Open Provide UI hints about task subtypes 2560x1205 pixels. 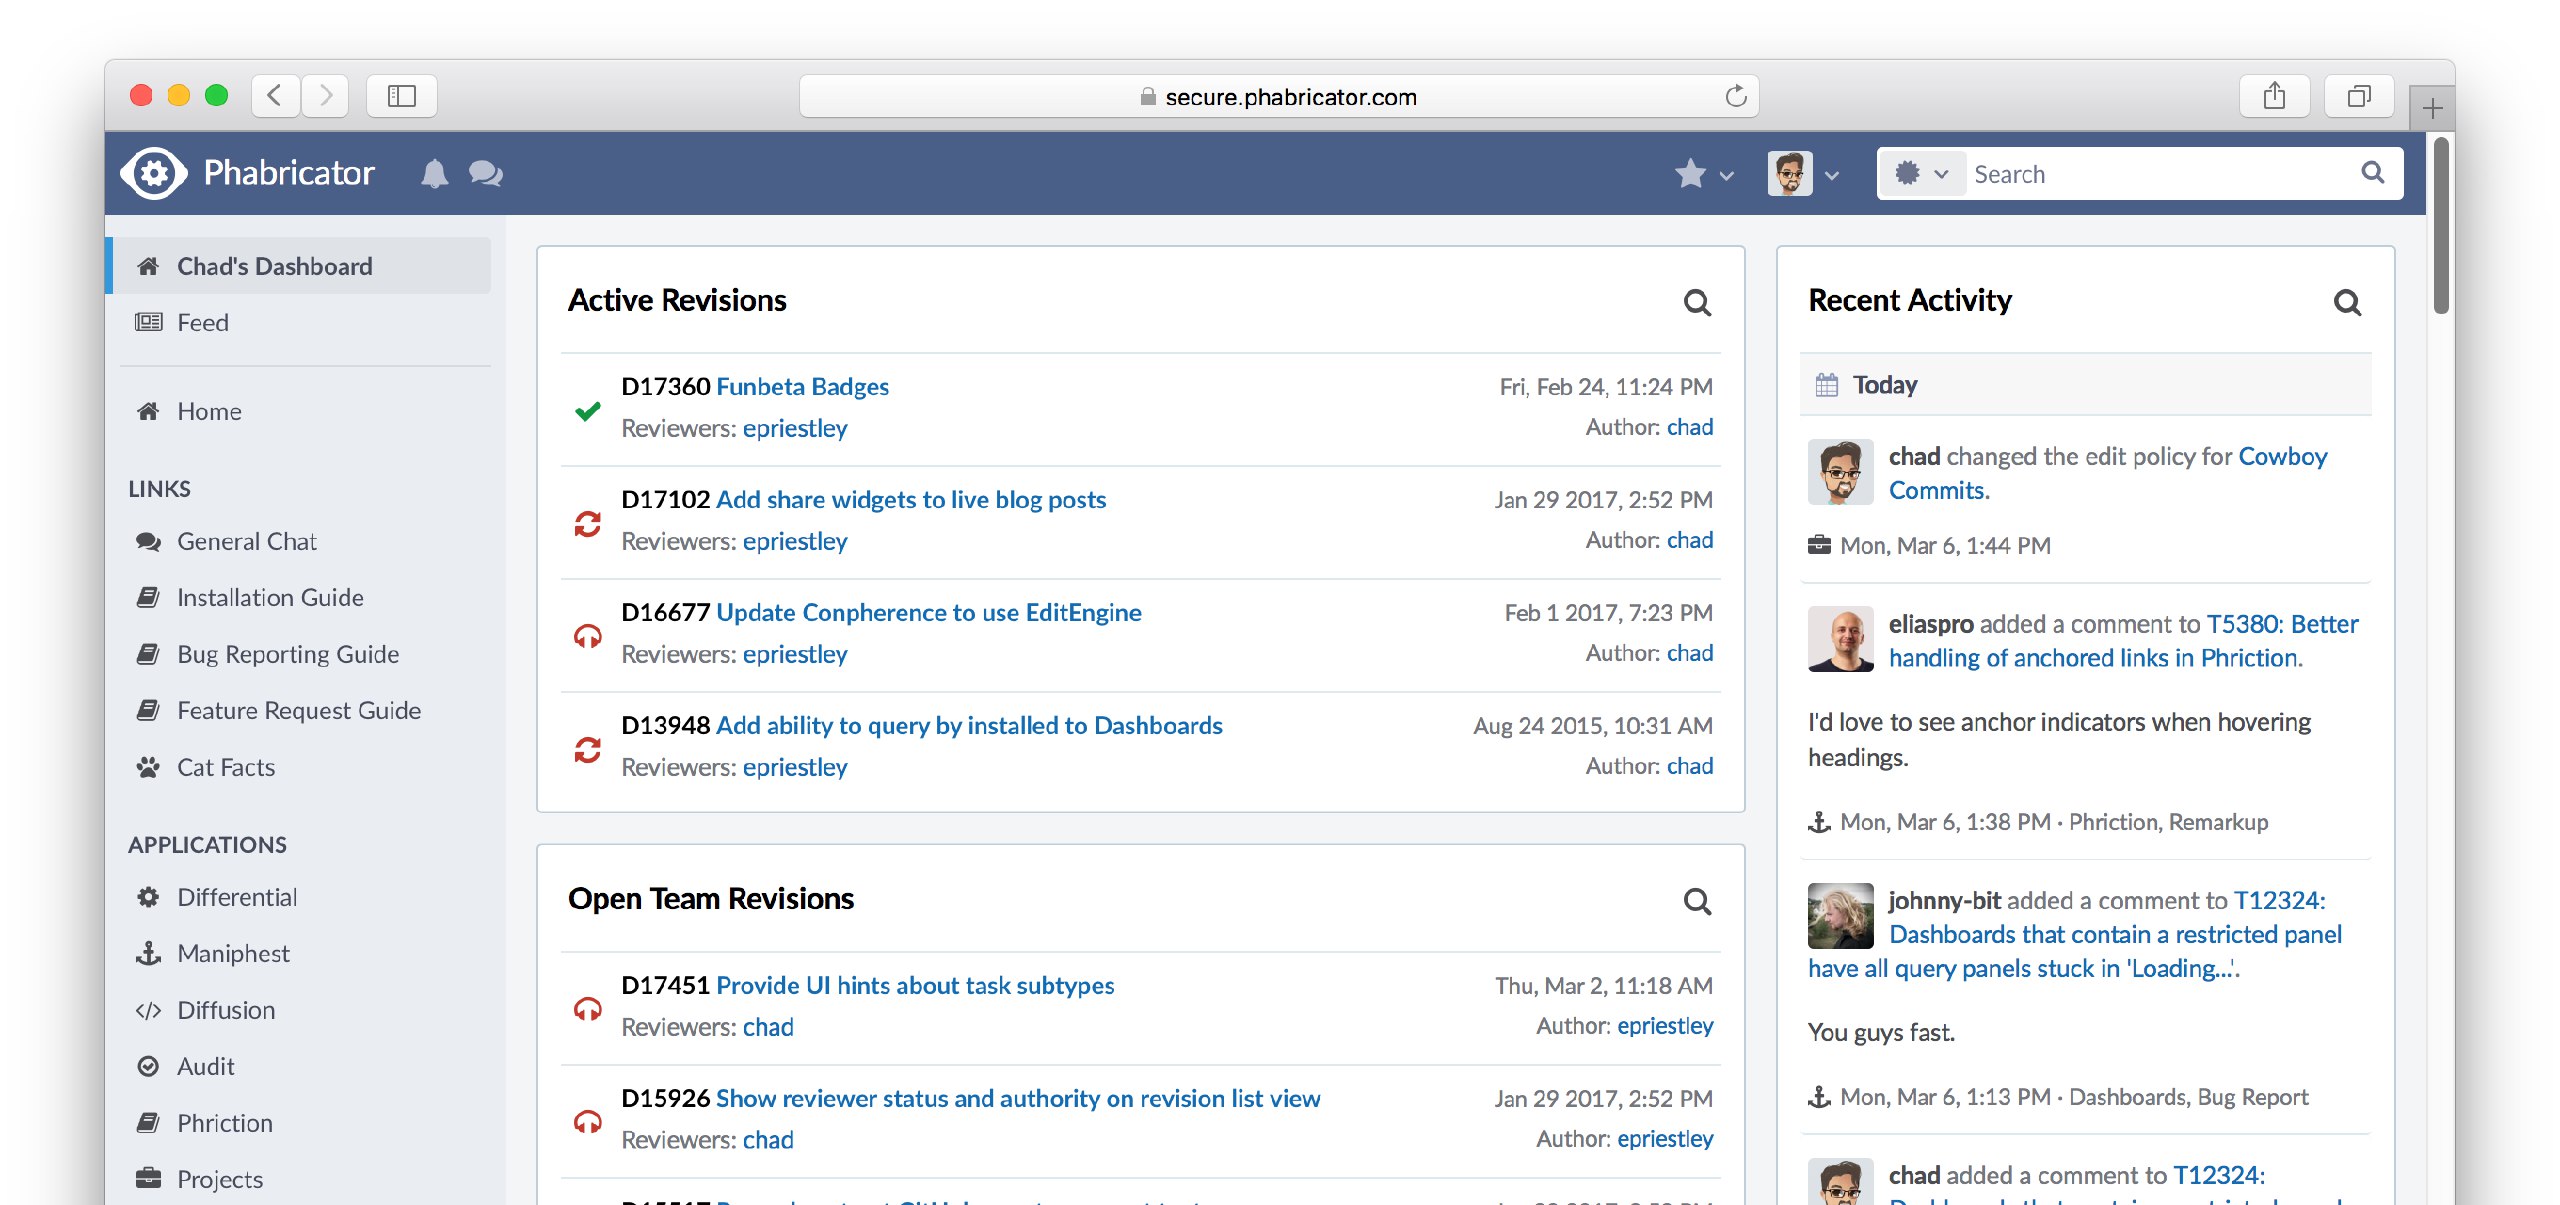[915, 985]
